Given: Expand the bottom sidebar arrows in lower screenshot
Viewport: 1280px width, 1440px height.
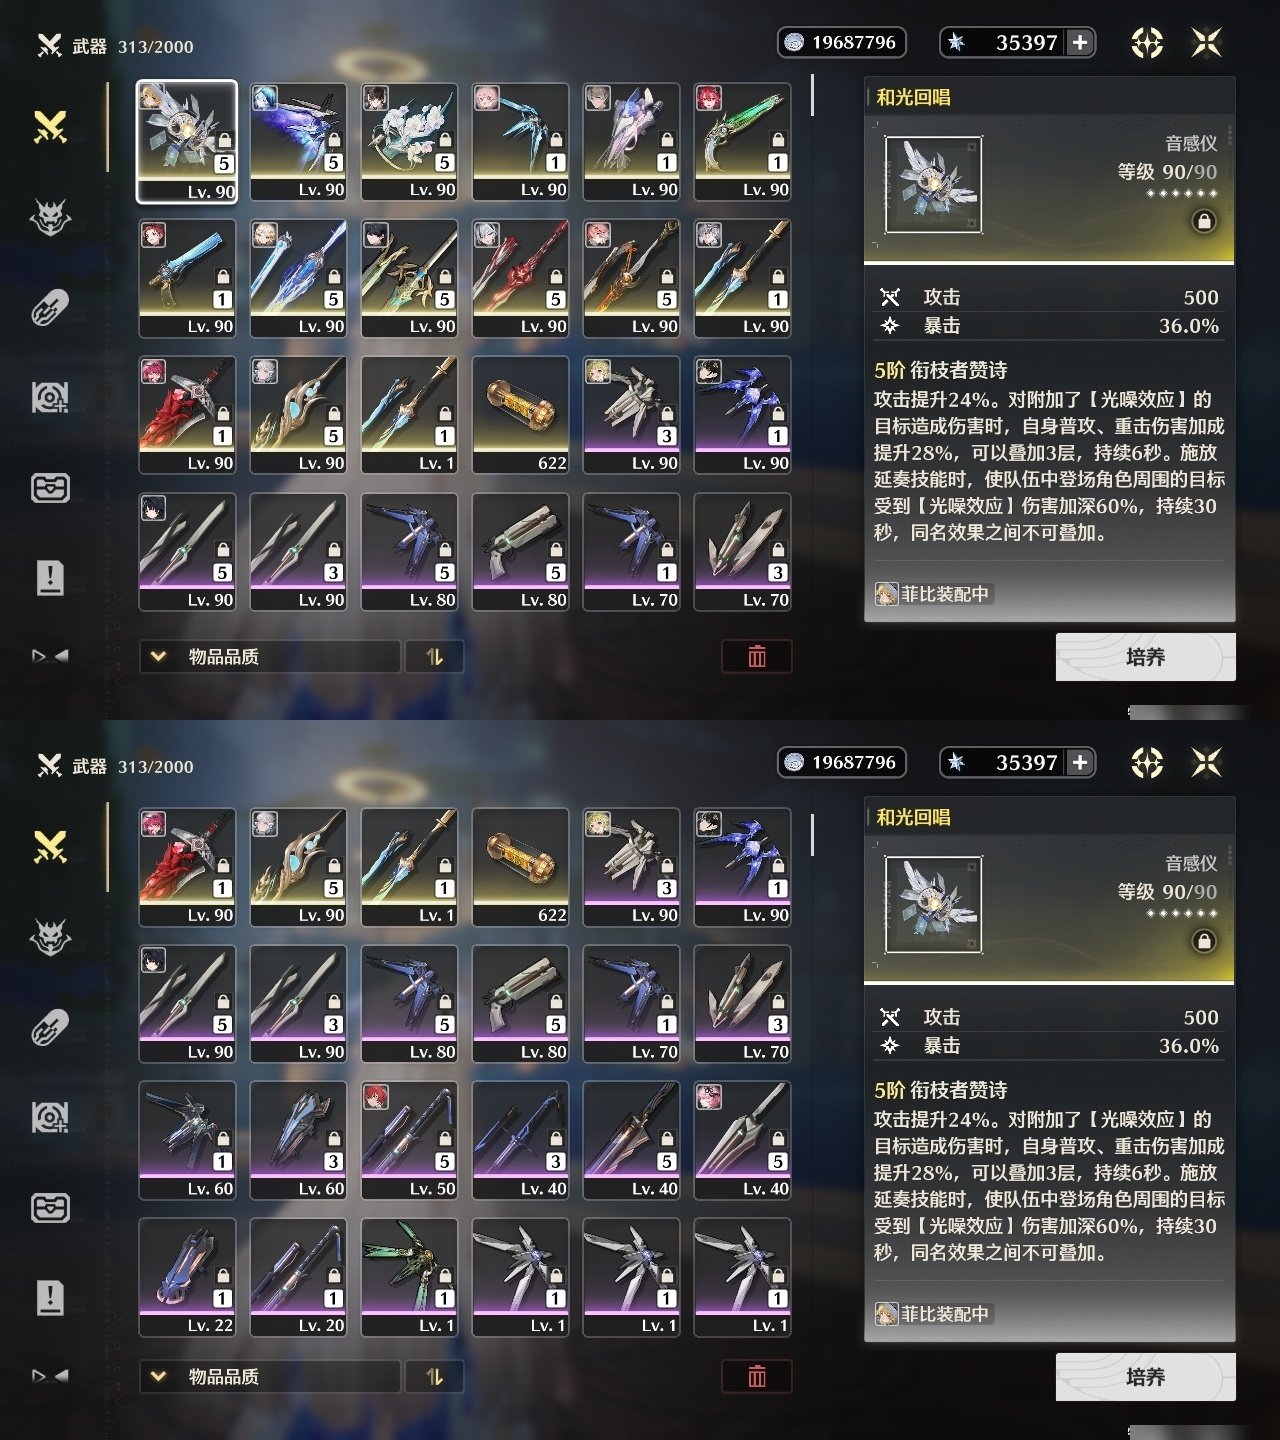Looking at the screenshot, I should [50, 1376].
